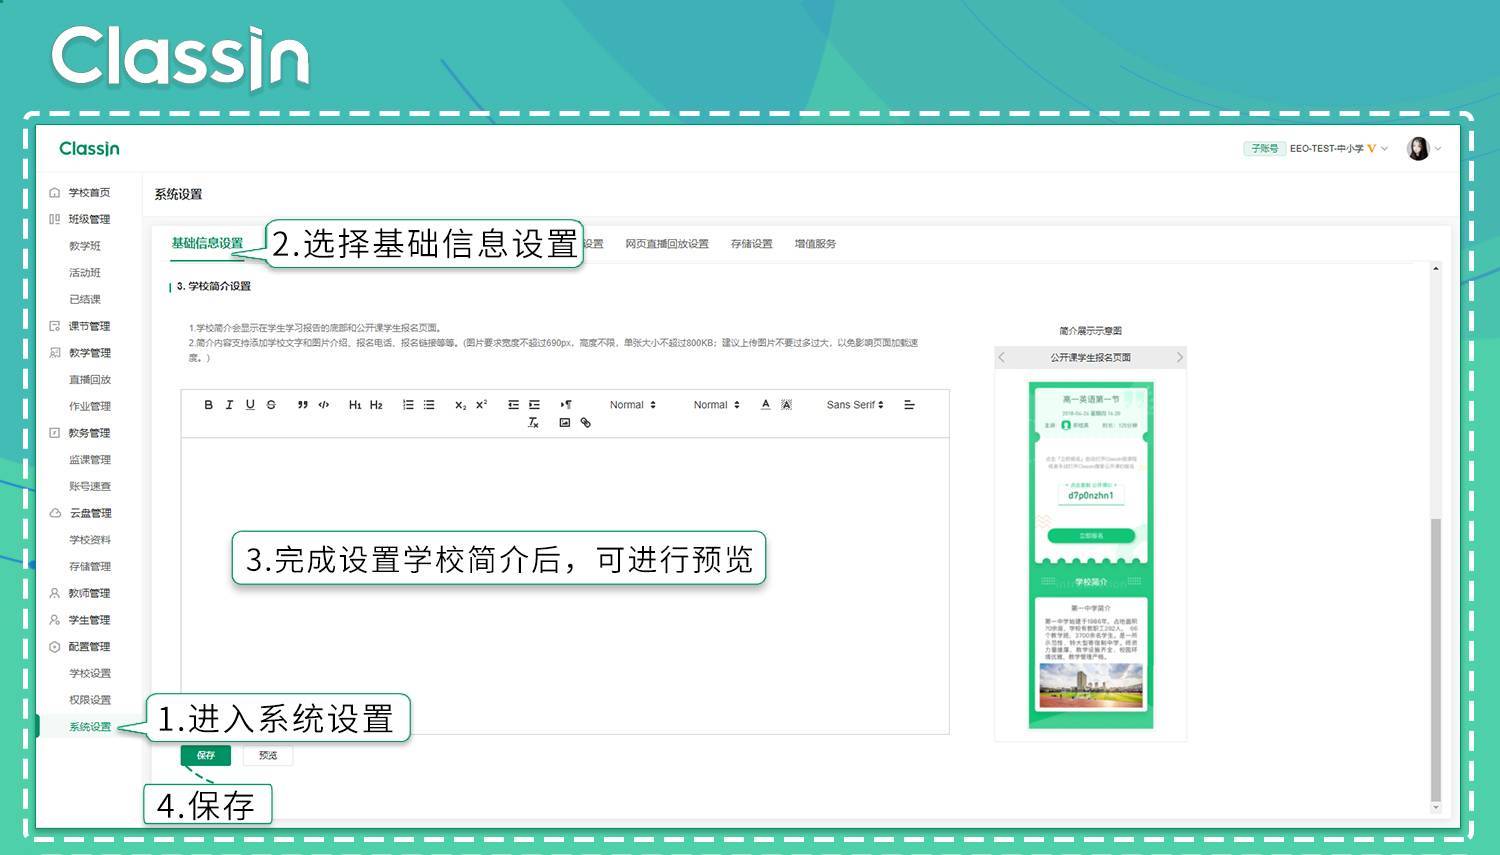
Task: Click the 预览 preview button
Action: [268, 755]
